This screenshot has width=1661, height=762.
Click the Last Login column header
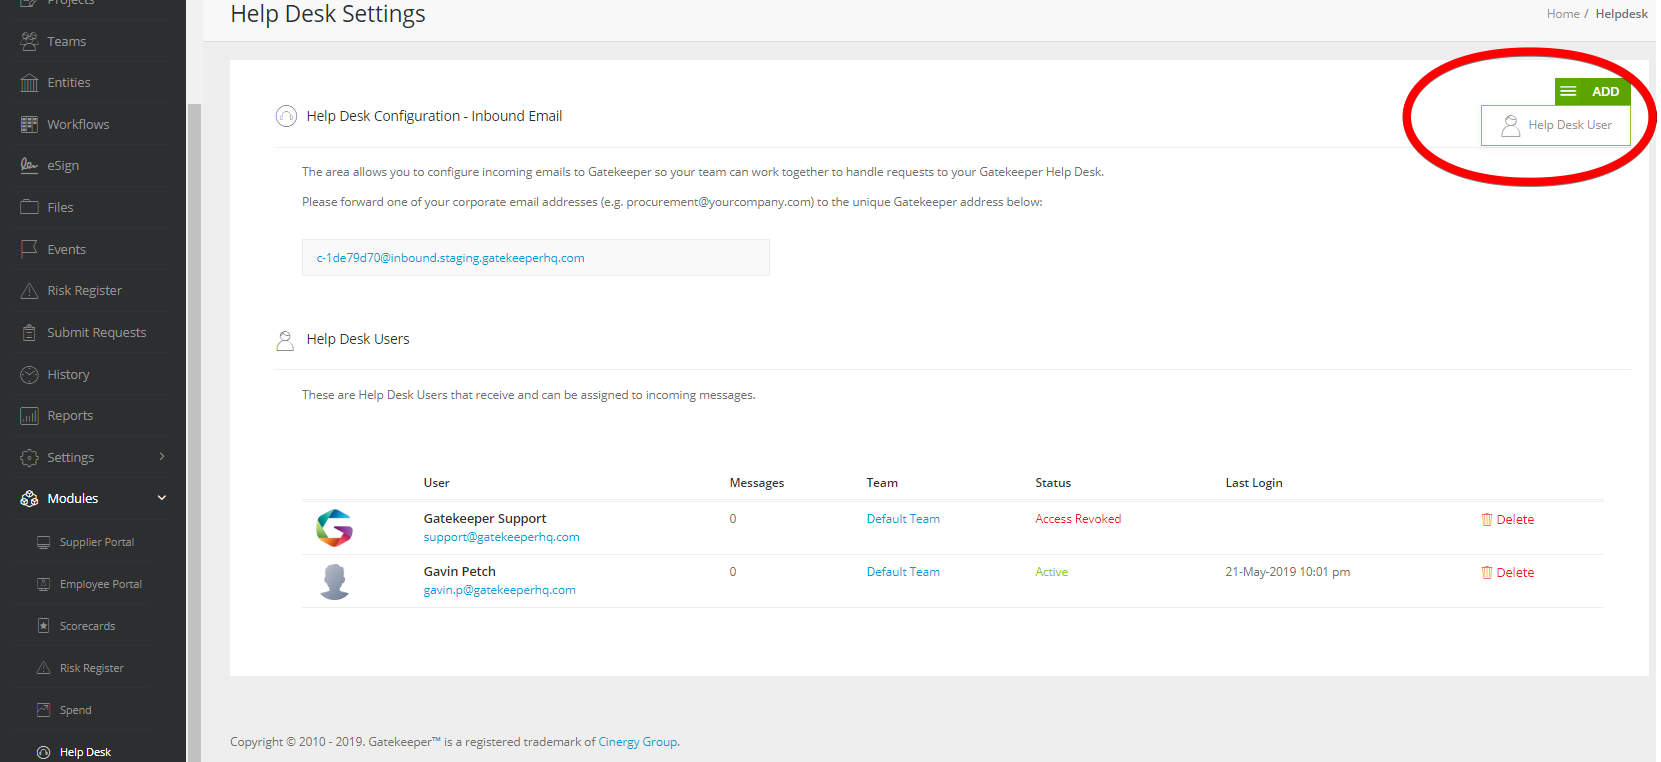(1254, 483)
